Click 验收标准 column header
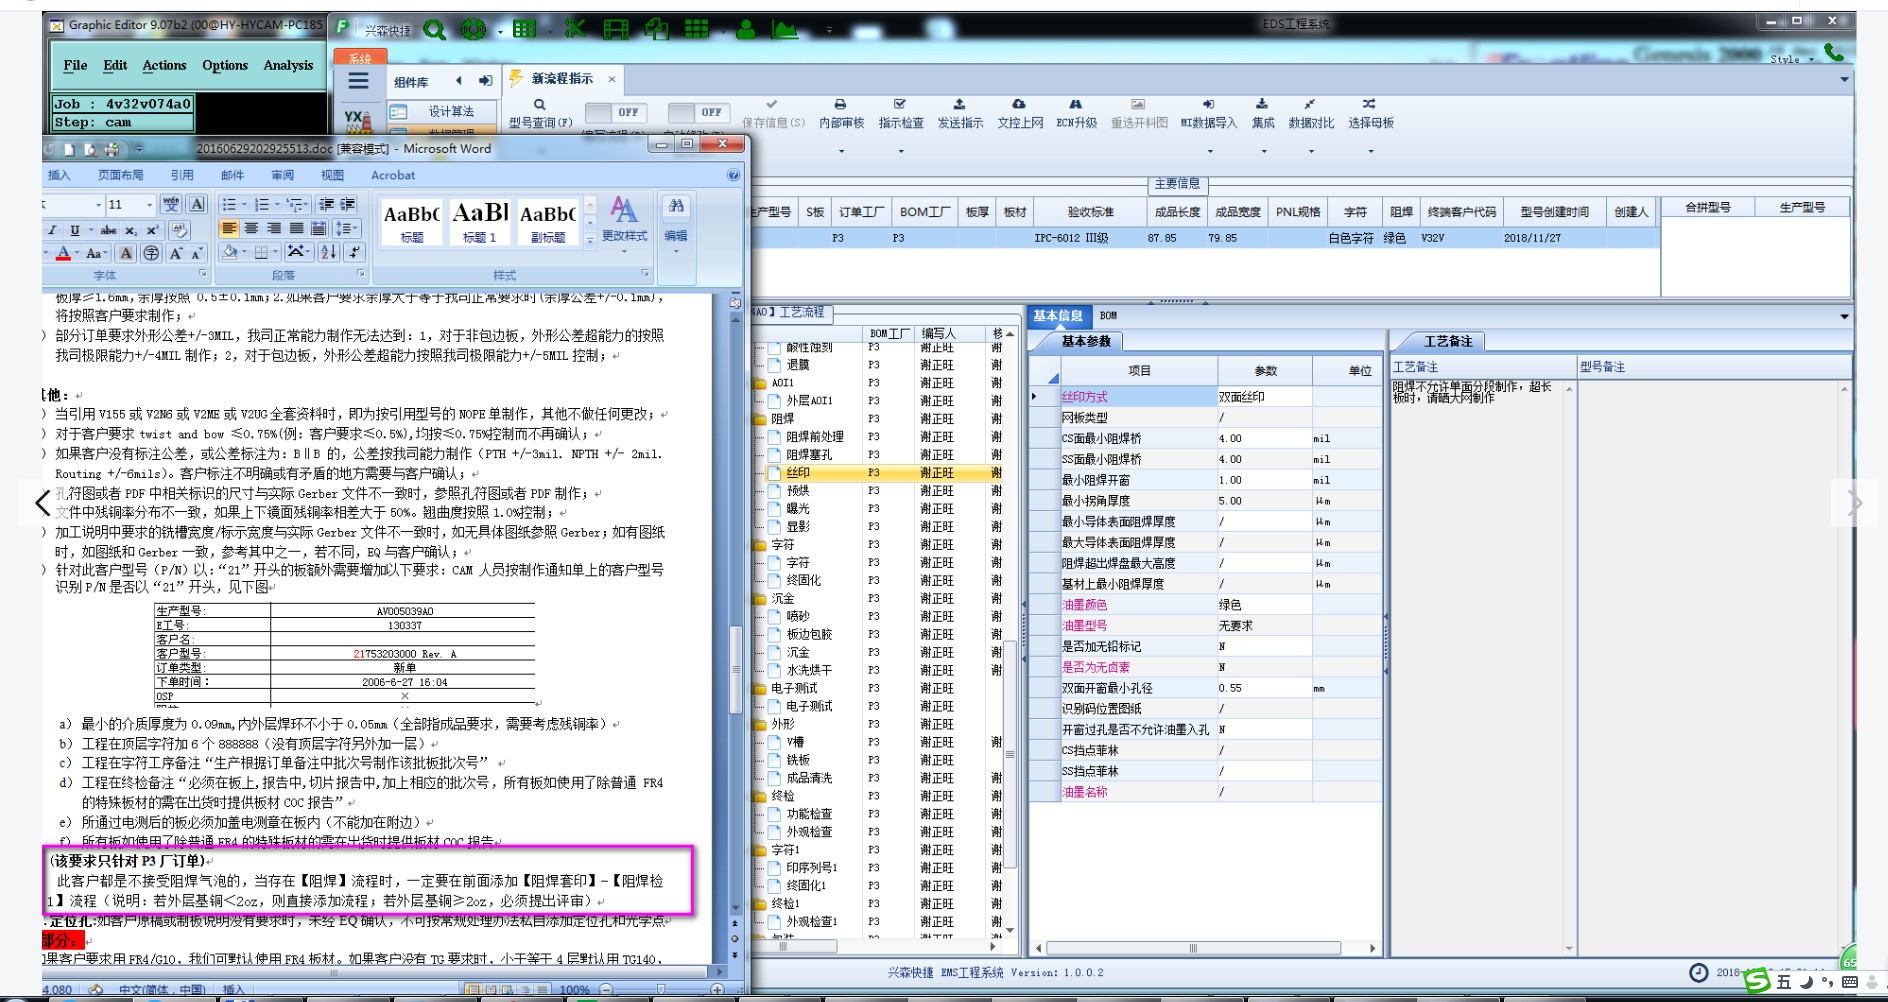Viewport: 1888px width, 1002px height. coord(1090,212)
